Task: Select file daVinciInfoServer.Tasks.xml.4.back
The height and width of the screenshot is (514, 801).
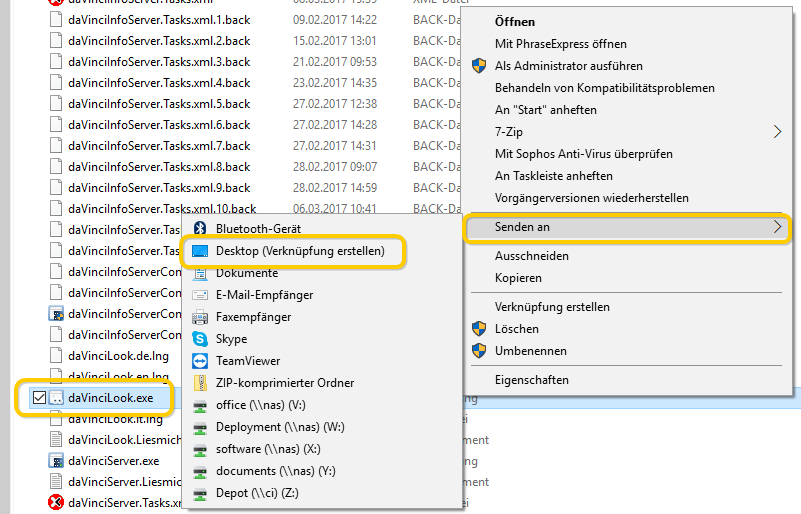Action: coord(159,83)
